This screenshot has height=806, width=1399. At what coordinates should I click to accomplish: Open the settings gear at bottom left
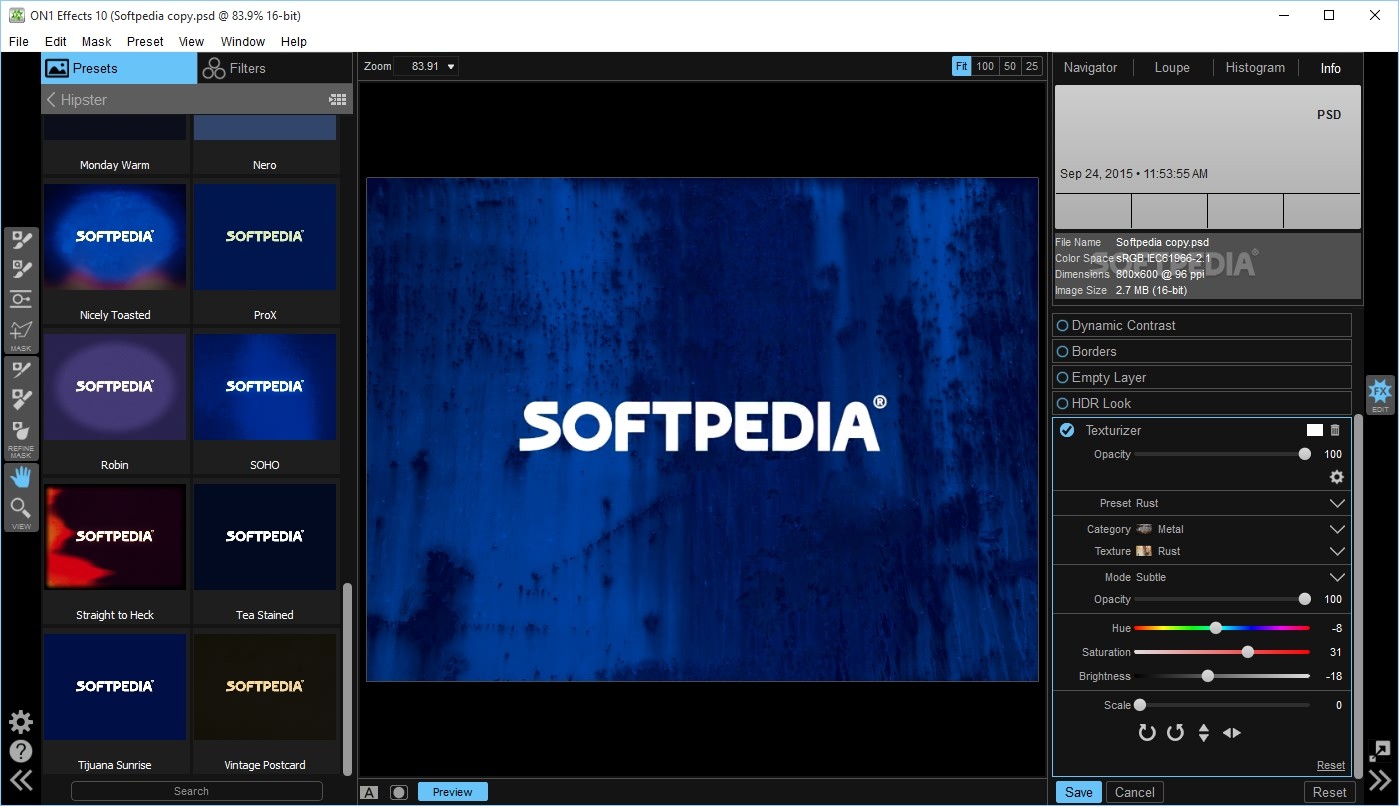pyautogui.click(x=21, y=722)
